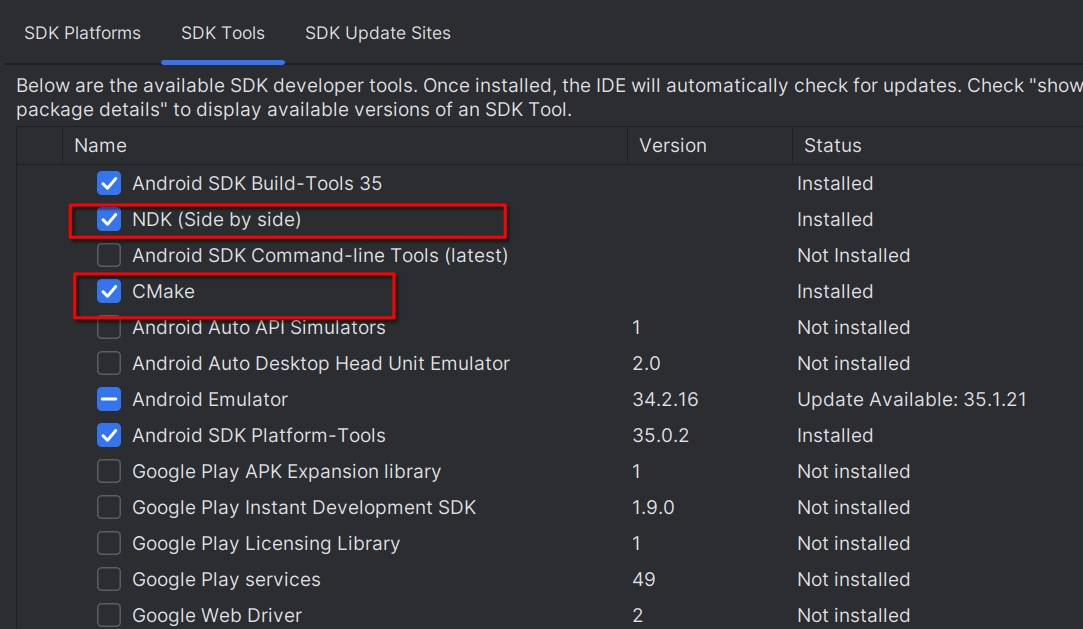Check Google Play Licensing Library box
Image resolution: width=1083 pixels, height=629 pixels.
tap(109, 544)
